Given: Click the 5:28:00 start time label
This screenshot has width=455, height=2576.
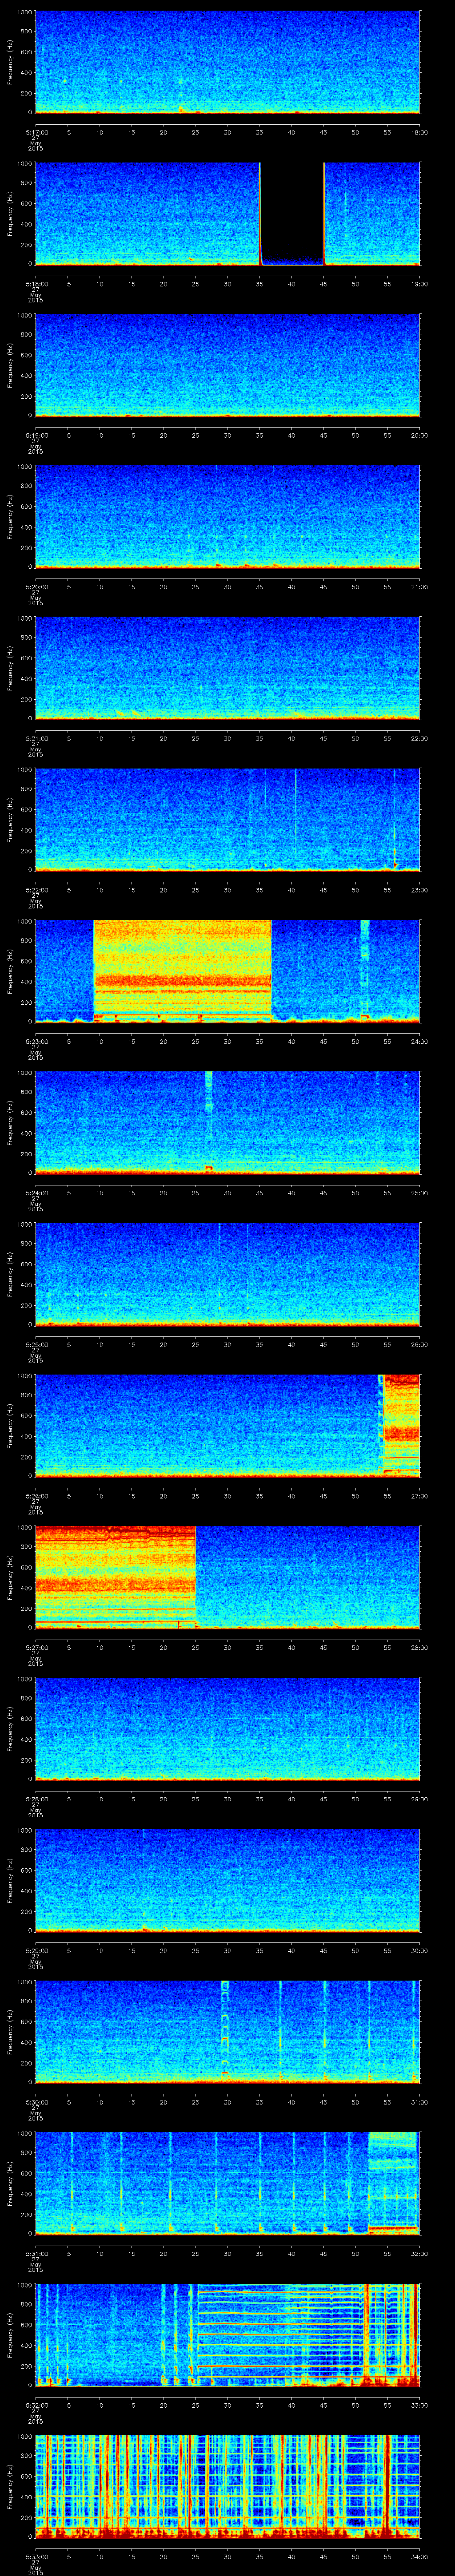Looking at the screenshot, I should [x=37, y=1799].
